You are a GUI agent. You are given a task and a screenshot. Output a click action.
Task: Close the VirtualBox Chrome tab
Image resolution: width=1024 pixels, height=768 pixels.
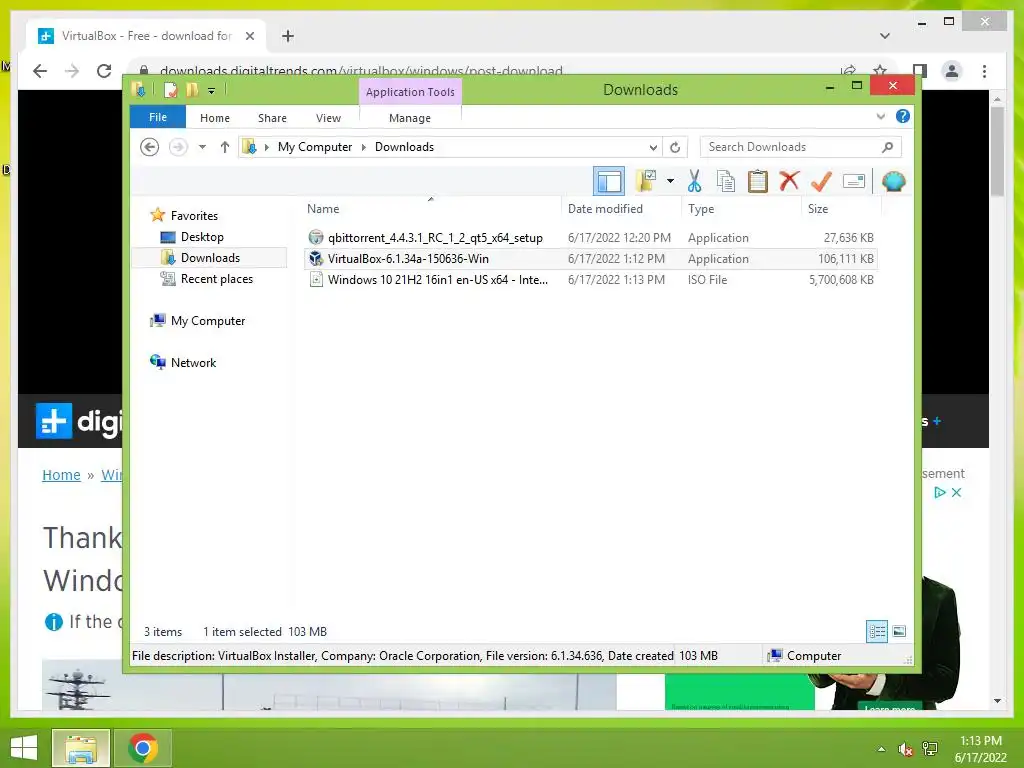click(x=249, y=36)
